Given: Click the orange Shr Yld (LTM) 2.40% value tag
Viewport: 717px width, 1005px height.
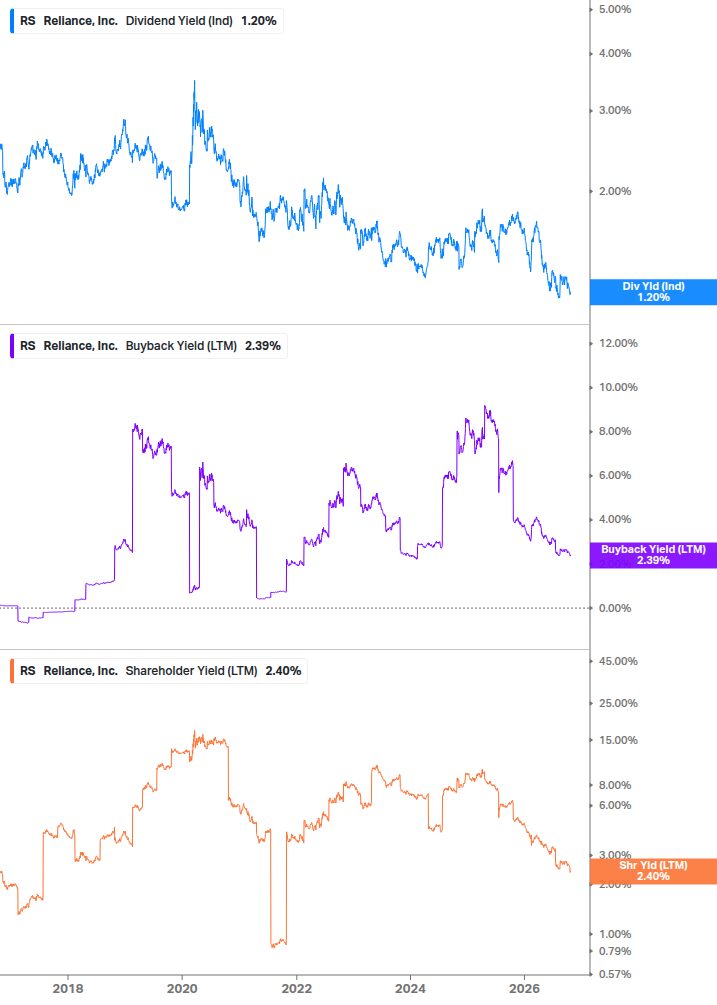Looking at the screenshot, I should point(653,871).
